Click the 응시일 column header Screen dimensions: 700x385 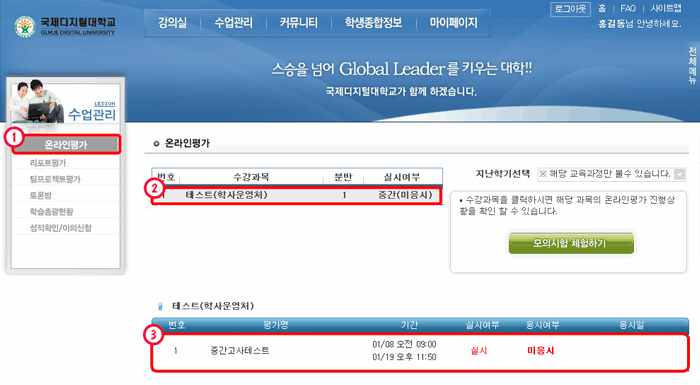point(631,325)
